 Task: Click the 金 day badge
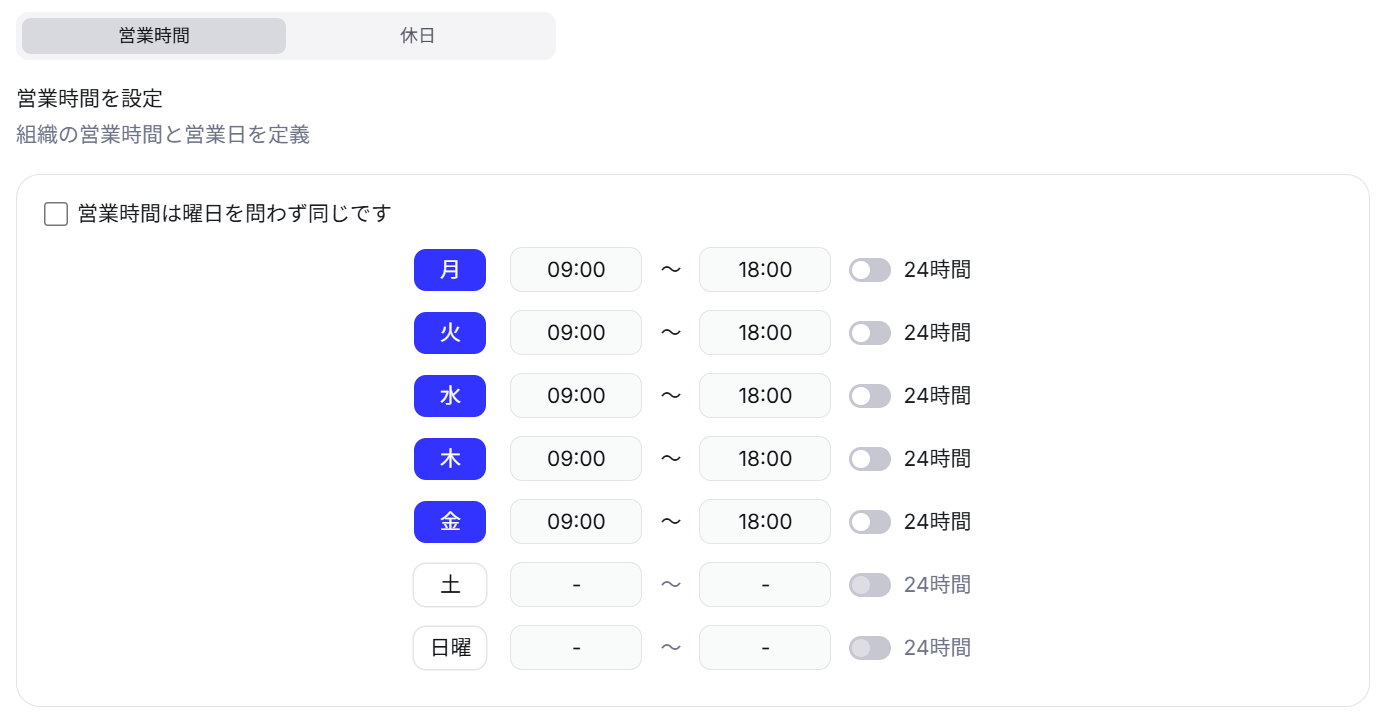tap(449, 521)
